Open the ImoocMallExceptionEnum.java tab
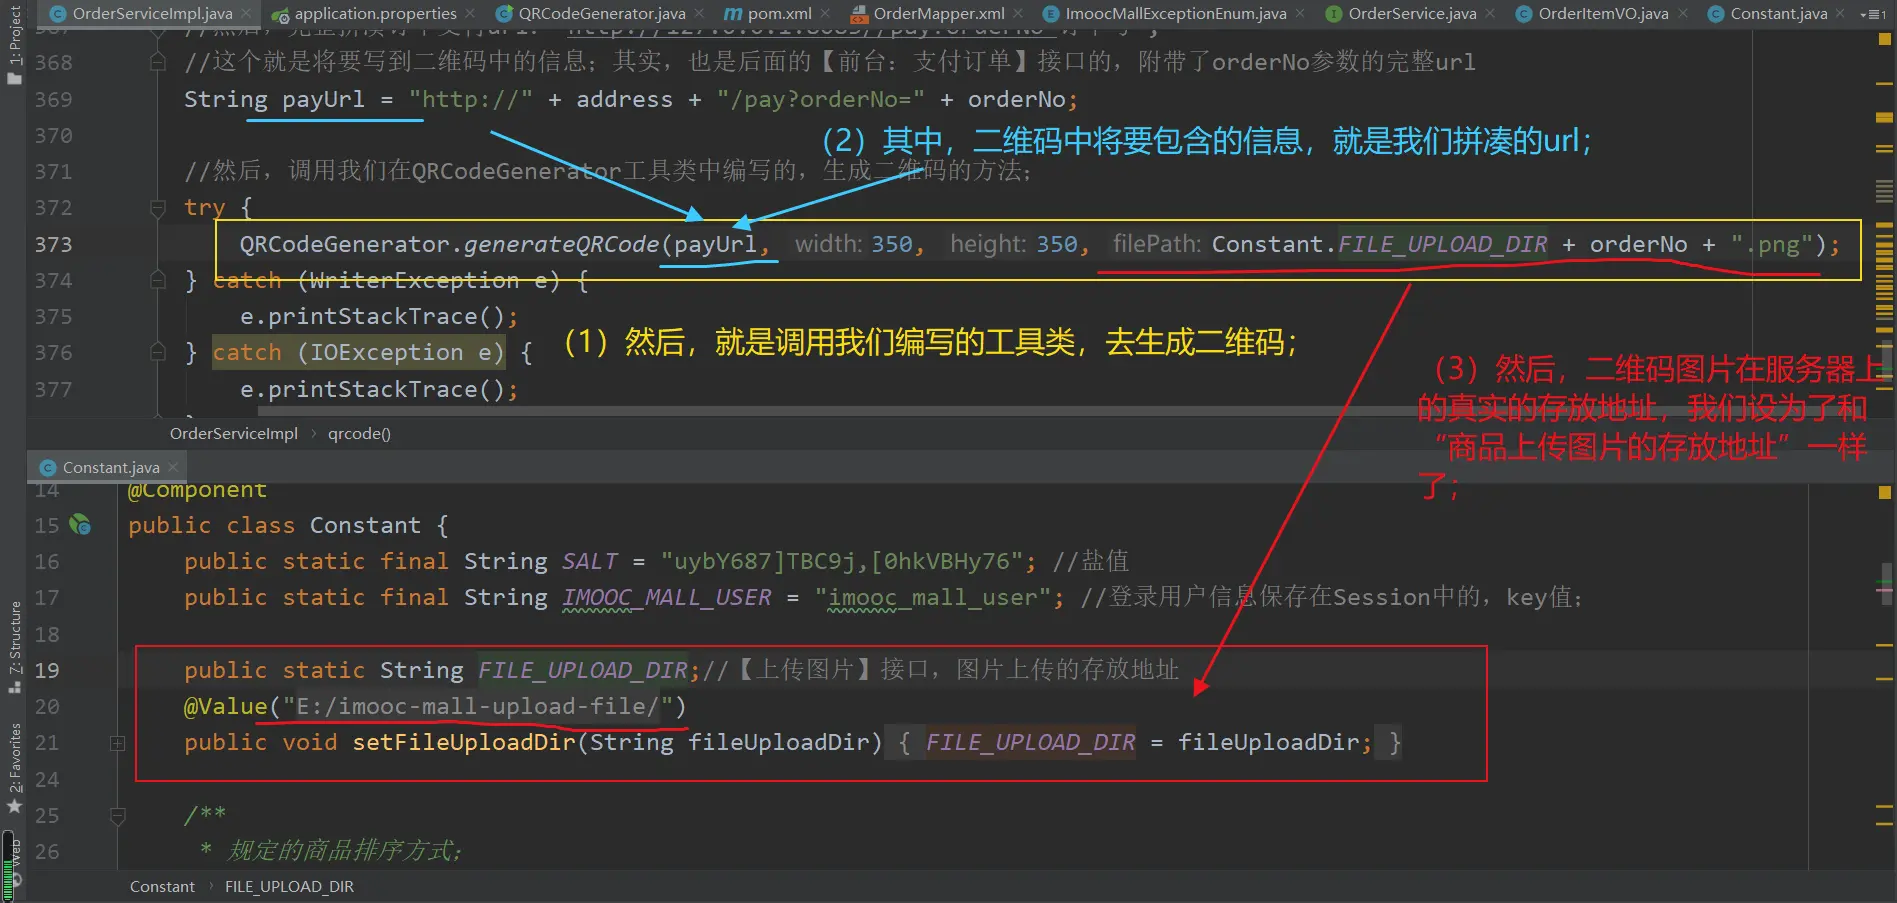Screen dimensions: 1897x903 click(x=1175, y=14)
